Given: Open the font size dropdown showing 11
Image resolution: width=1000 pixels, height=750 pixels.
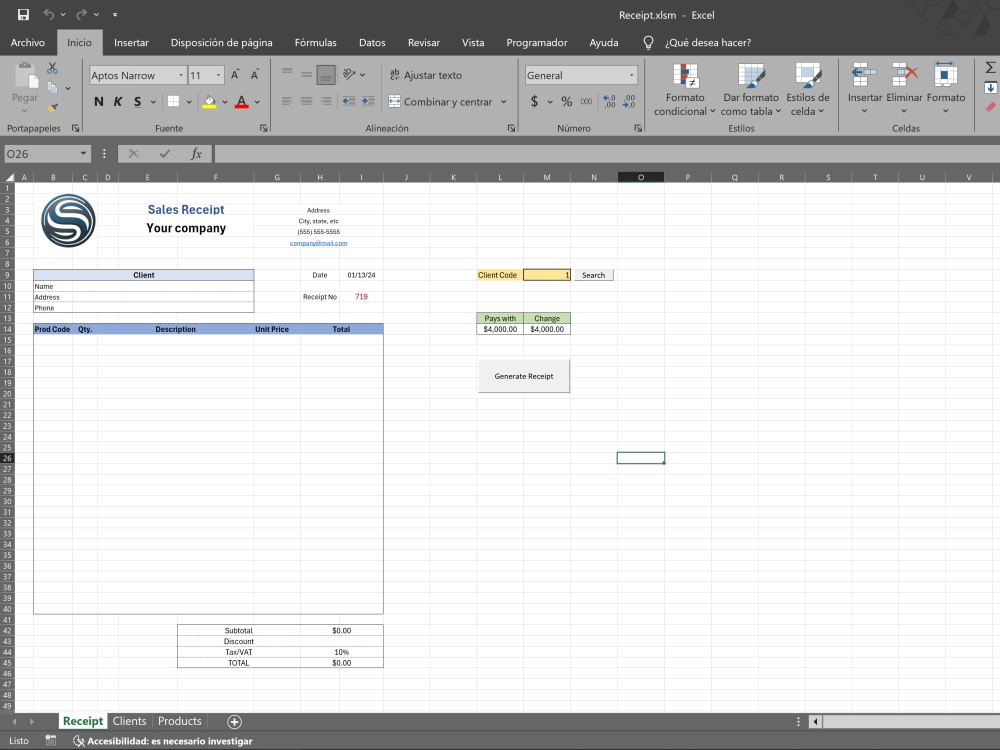Looking at the screenshot, I should 219,75.
